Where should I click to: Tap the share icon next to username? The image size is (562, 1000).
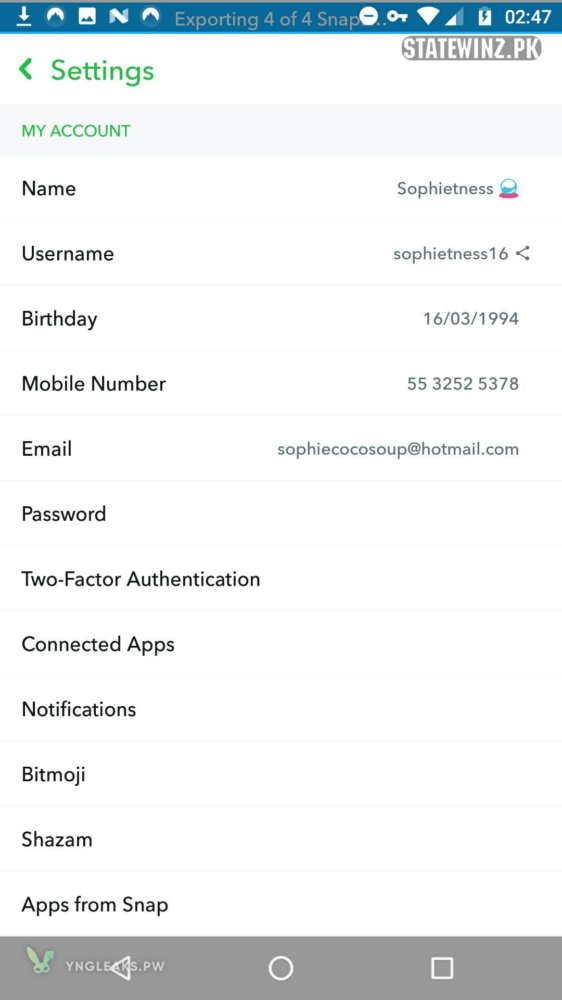click(523, 253)
